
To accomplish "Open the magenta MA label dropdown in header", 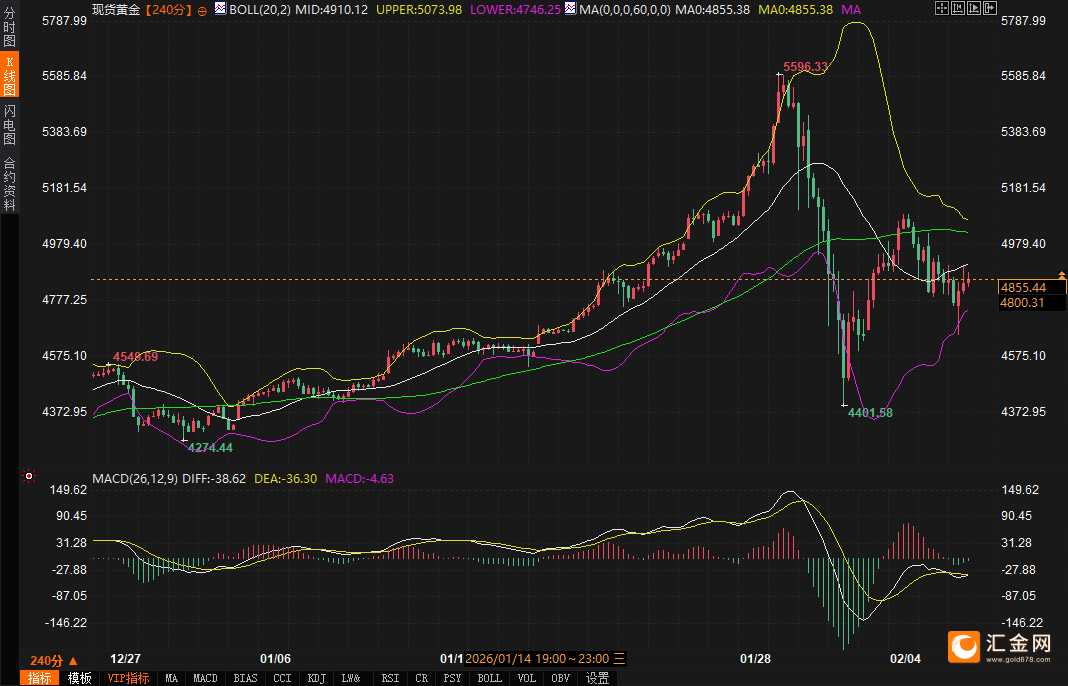I will click(x=851, y=10).
